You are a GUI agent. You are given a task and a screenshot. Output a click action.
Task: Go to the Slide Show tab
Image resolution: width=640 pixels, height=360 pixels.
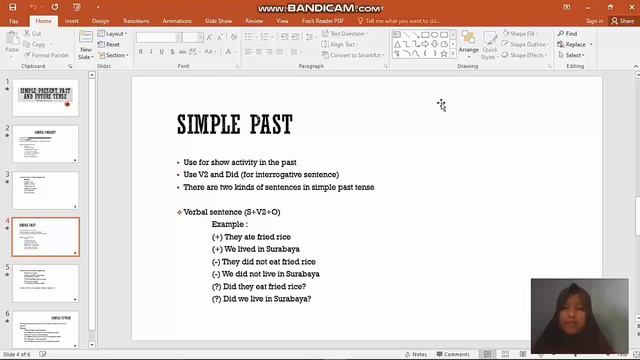click(218, 21)
